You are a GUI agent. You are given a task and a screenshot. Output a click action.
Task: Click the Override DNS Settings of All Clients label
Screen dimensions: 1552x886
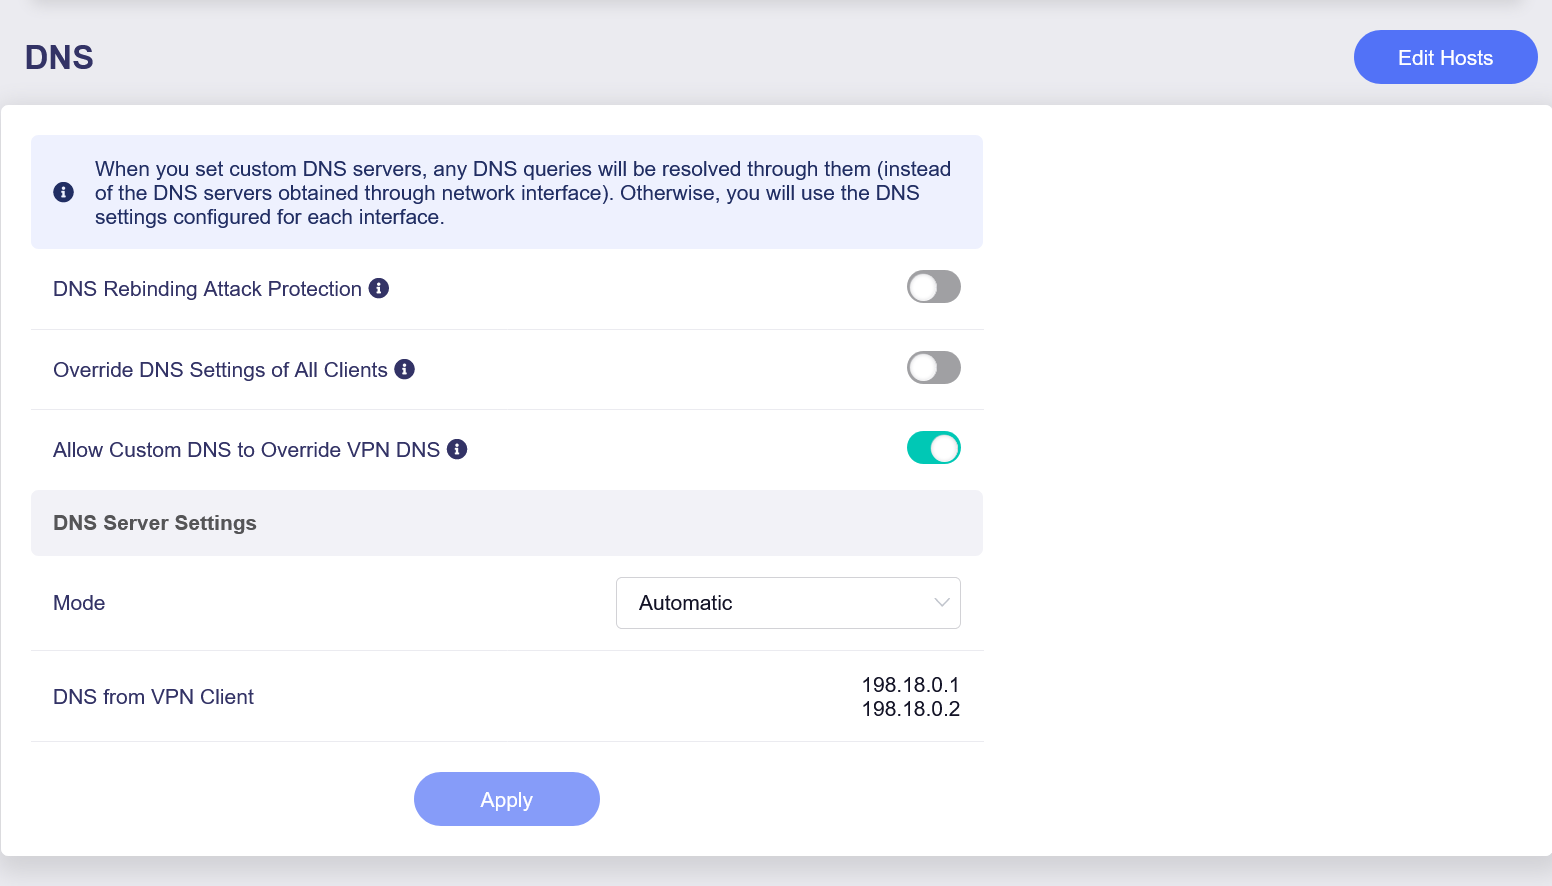pos(220,370)
